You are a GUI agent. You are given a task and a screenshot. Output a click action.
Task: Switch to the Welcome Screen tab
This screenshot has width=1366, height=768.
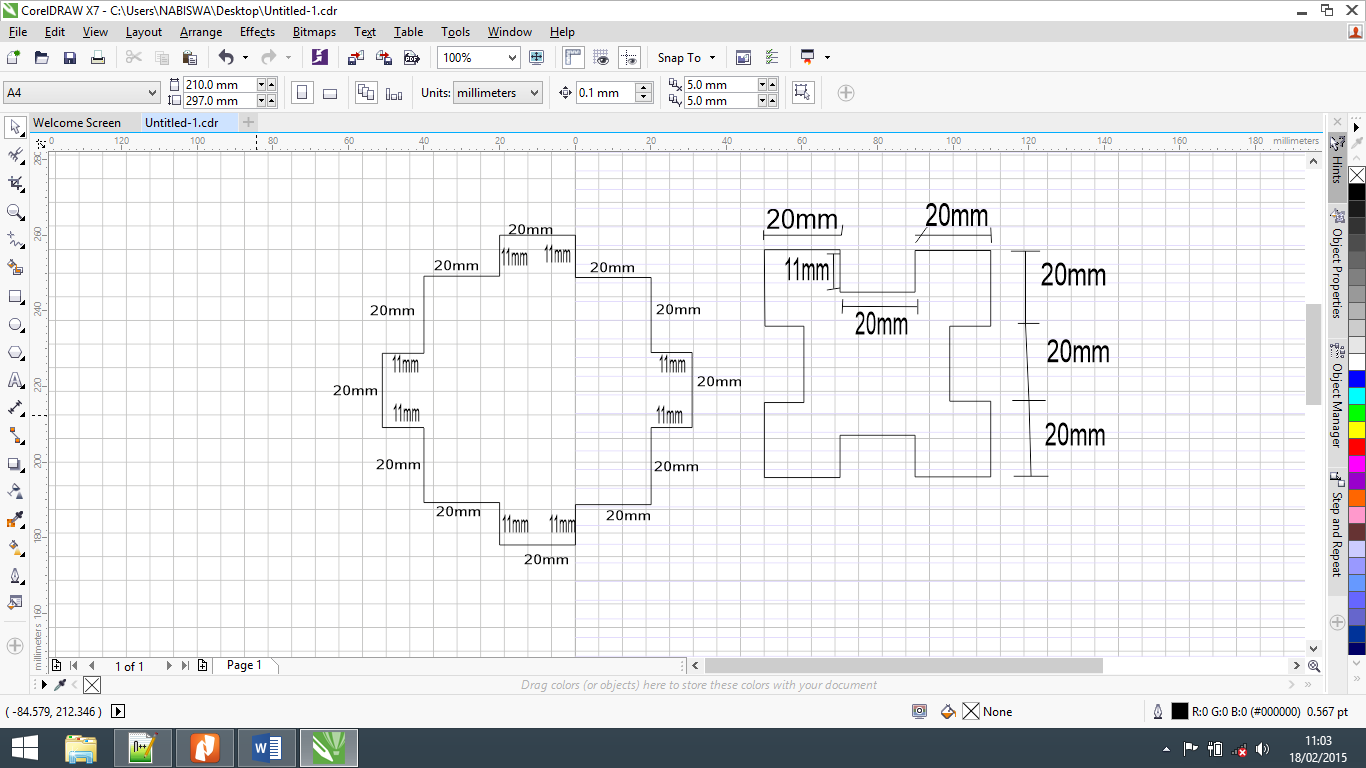click(77, 123)
